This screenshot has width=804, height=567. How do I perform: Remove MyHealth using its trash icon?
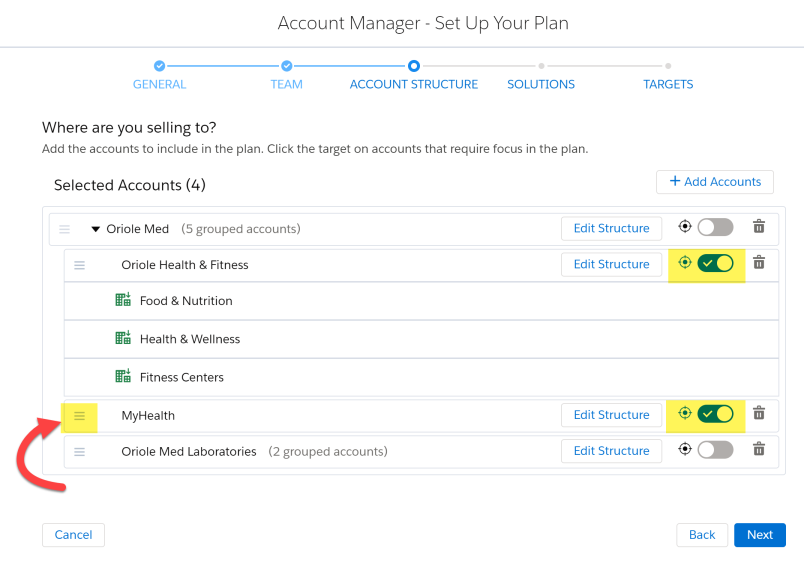tap(759, 413)
